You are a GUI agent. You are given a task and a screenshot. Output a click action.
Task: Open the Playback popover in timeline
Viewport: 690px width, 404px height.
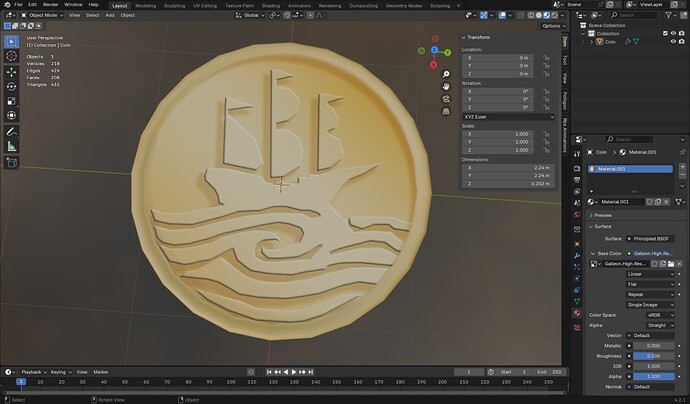33,372
